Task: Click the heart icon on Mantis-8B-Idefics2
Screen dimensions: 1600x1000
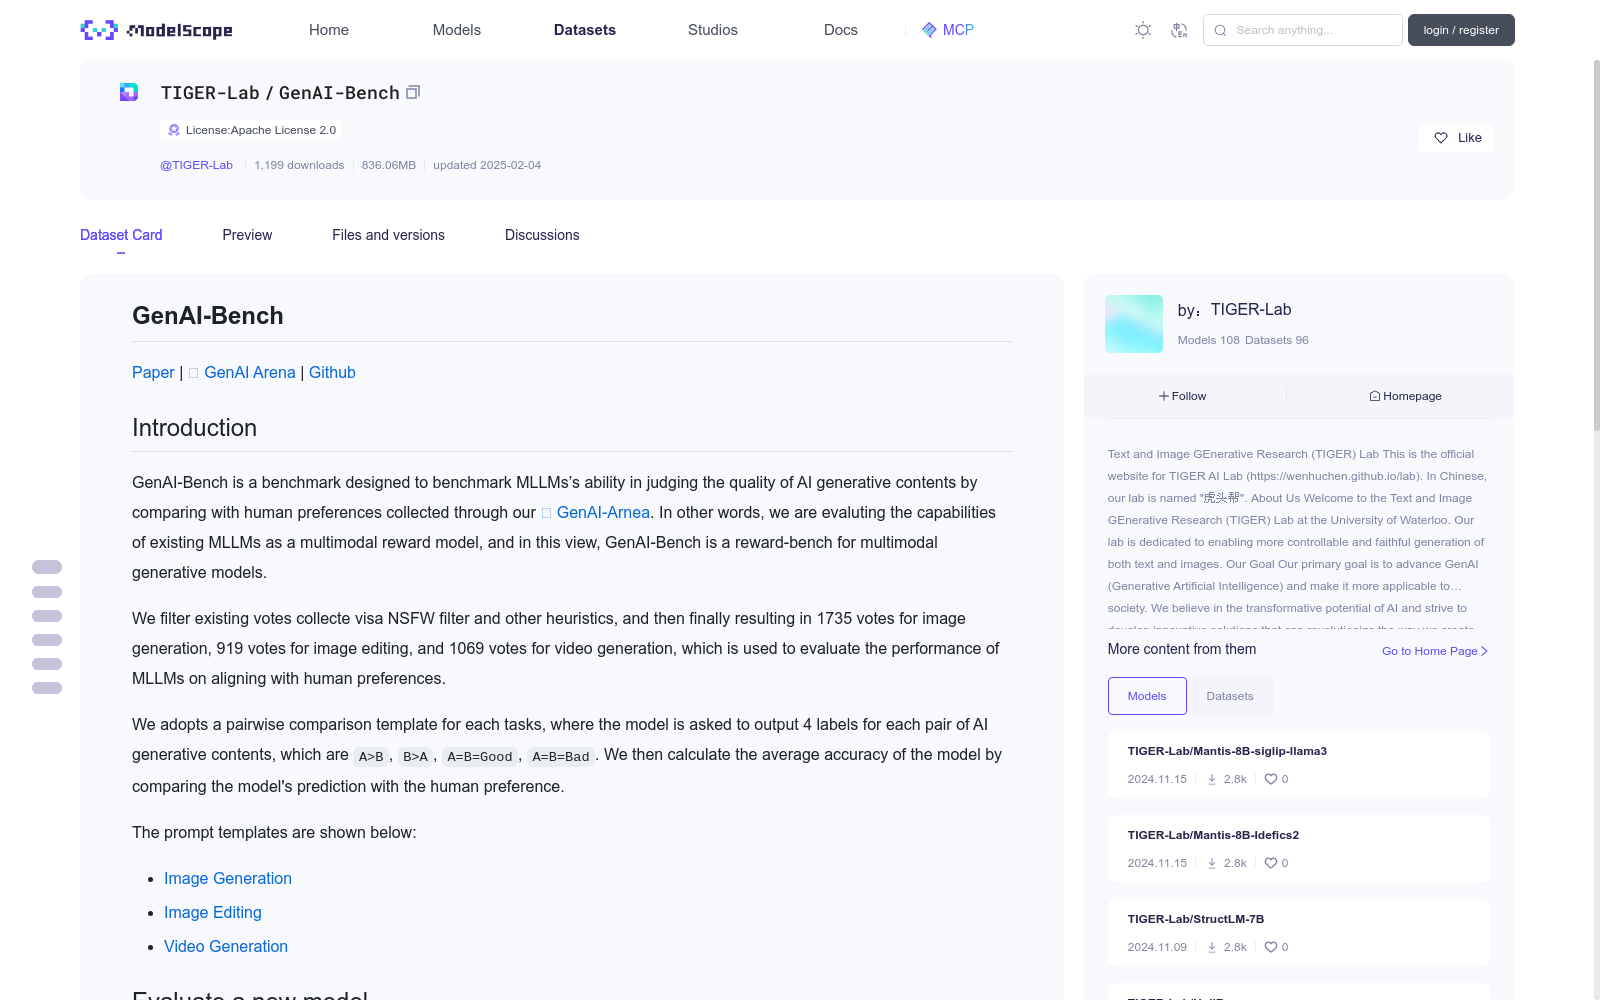Action: 1271,863
